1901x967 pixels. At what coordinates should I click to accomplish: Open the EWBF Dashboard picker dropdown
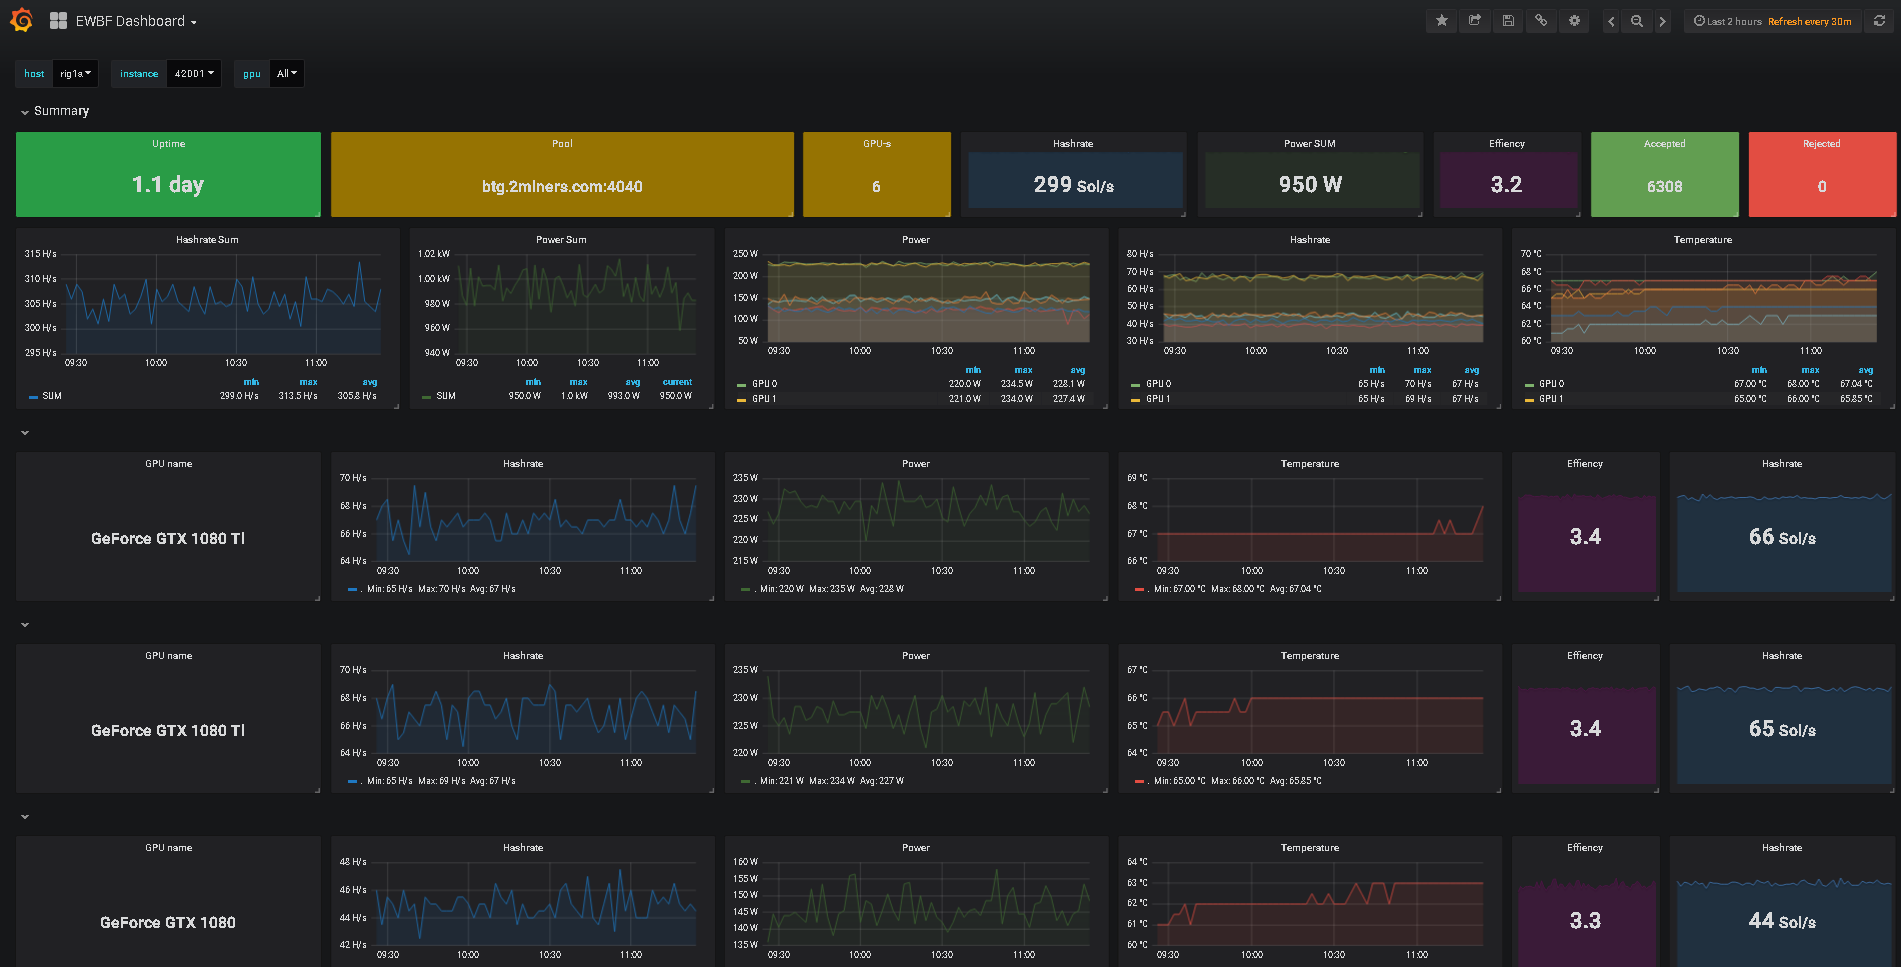[x=136, y=21]
